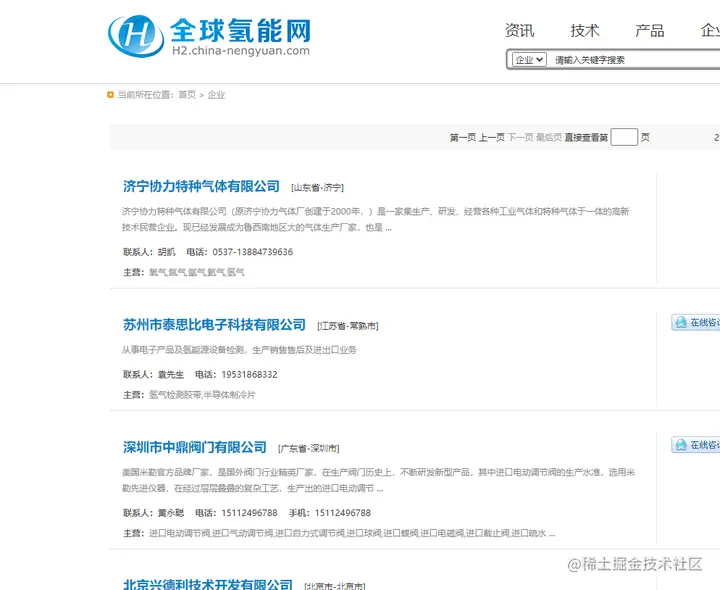Viewport: 720px width, 590px height.
Task: Click online consult button for 深圳市中鼎阀门
Action: [696, 445]
